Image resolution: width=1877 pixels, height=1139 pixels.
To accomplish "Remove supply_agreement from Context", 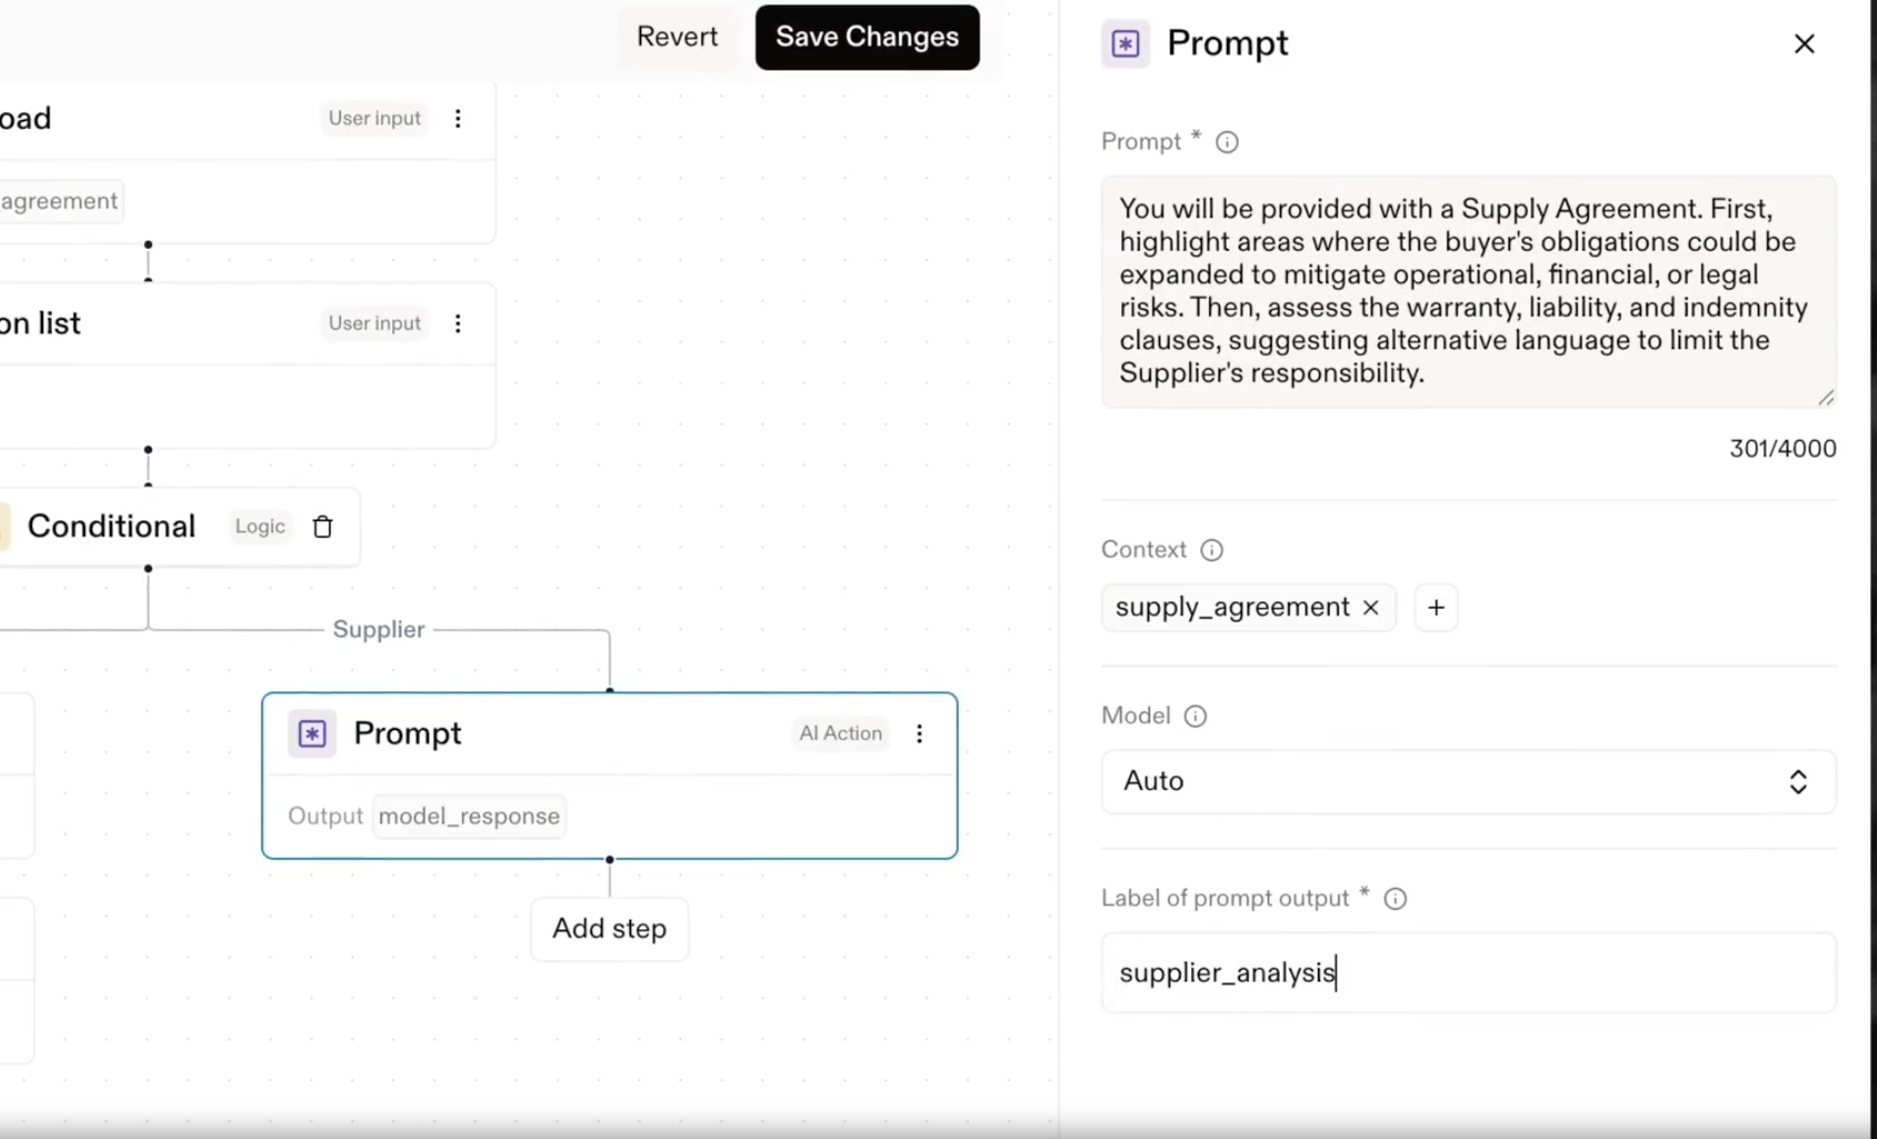I will click(1371, 608).
